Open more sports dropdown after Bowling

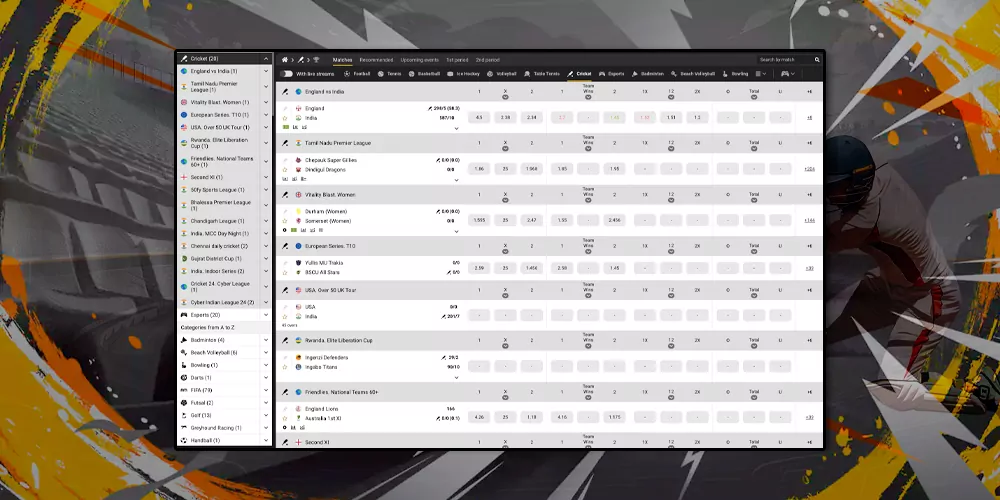761,74
